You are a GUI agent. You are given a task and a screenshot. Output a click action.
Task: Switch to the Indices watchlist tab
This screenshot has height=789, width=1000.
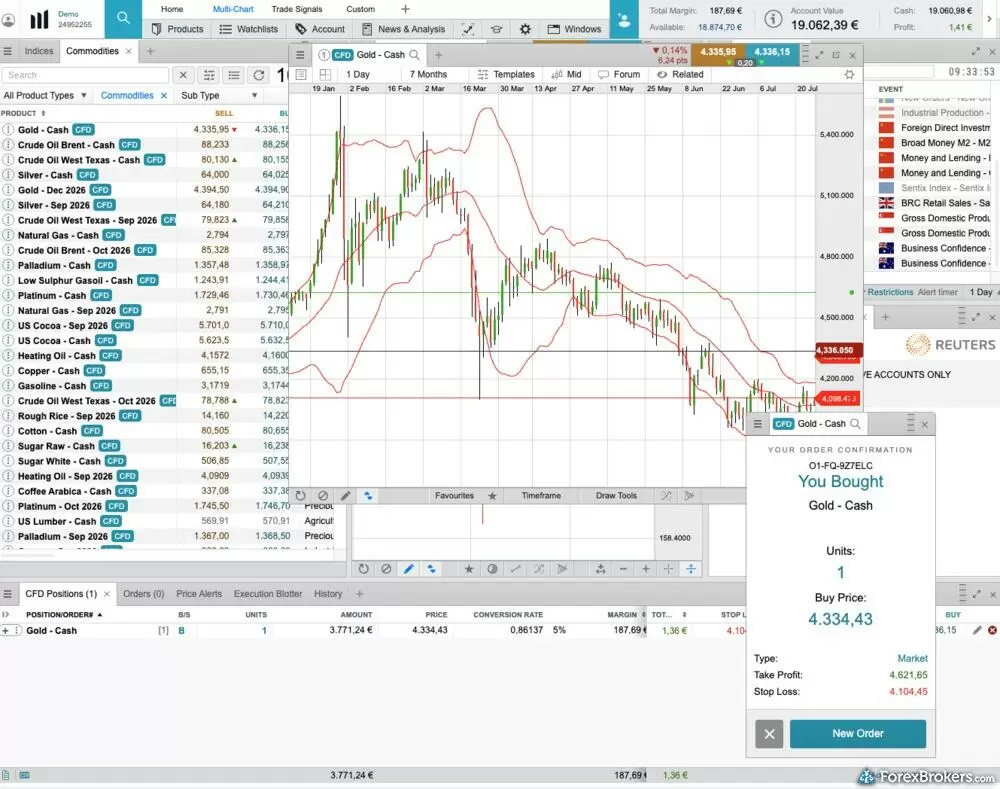pos(39,51)
